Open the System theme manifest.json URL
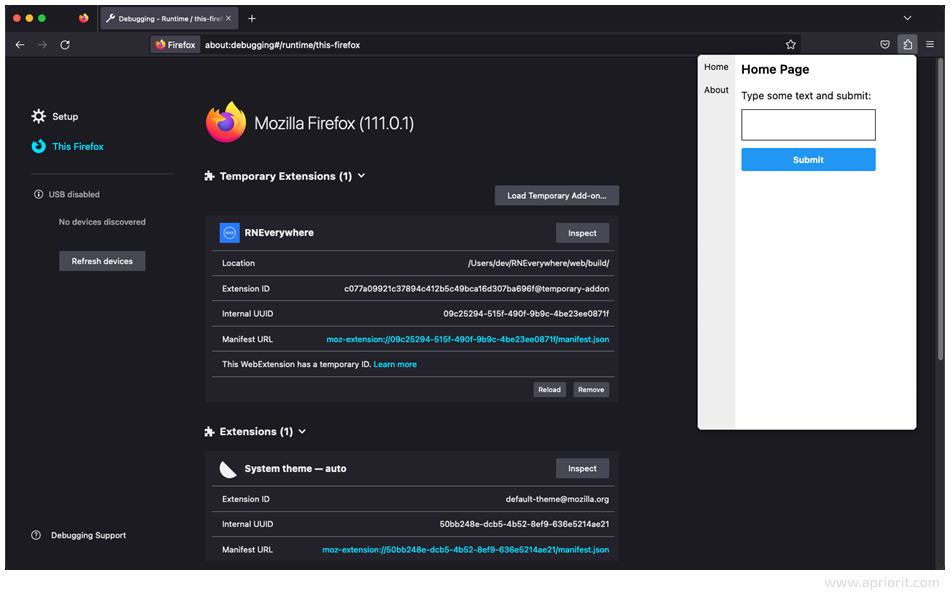Viewport: 950px width, 600px height. click(465, 550)
